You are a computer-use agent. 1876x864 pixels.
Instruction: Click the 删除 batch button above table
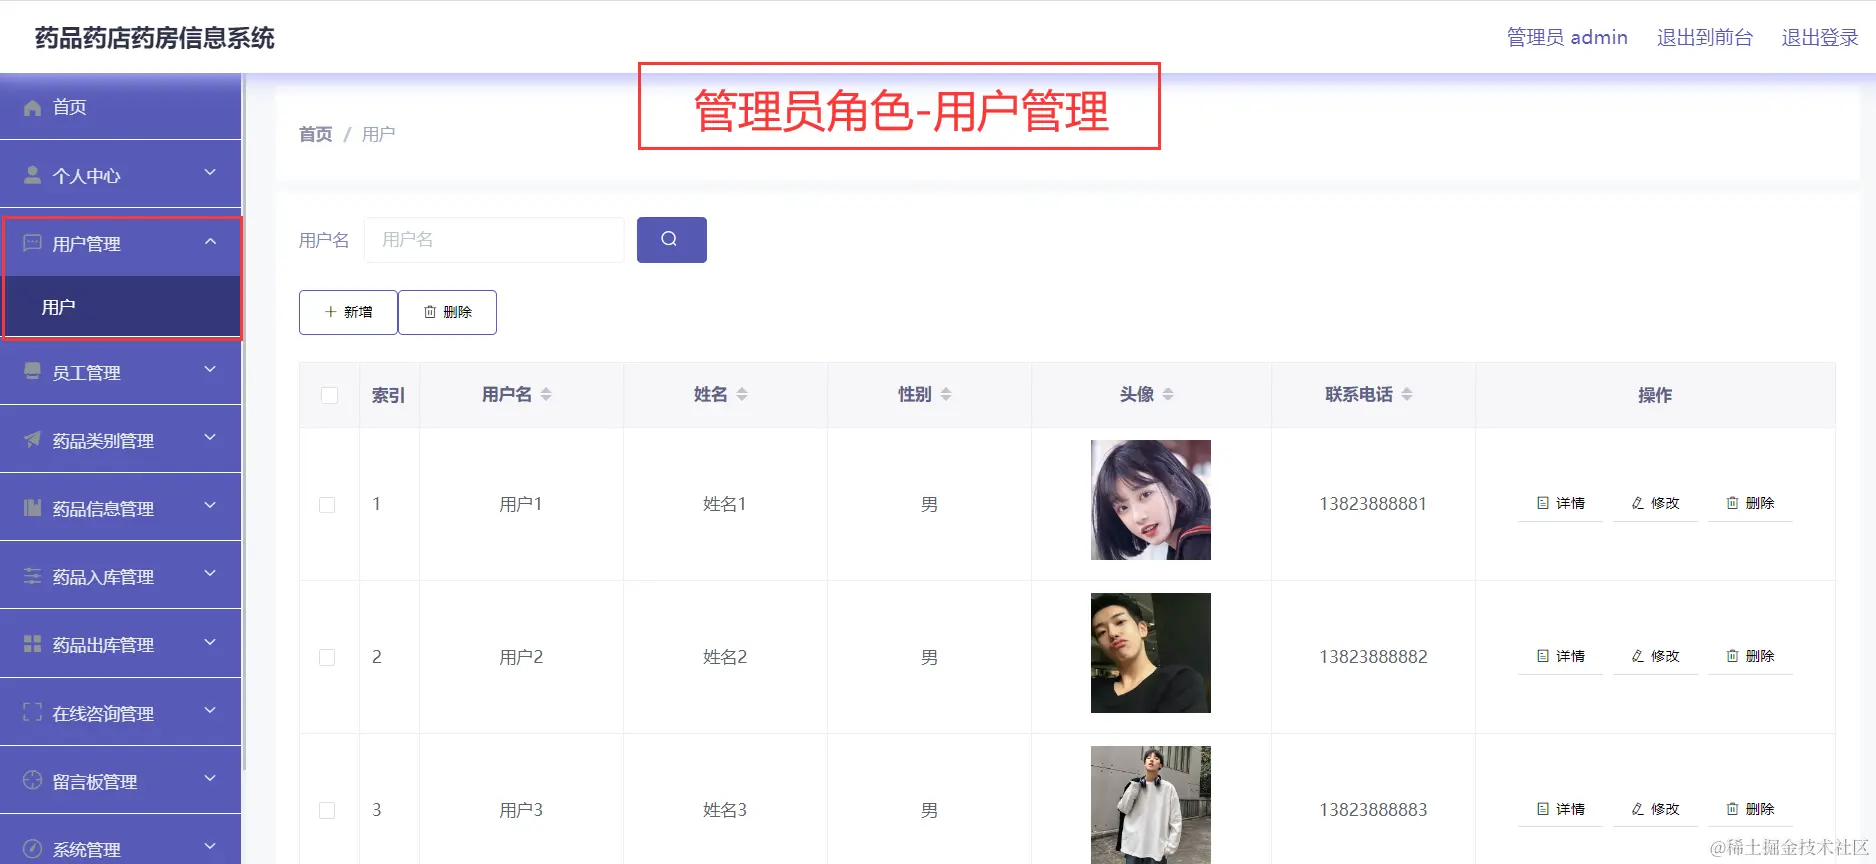(x=447, y=312)
